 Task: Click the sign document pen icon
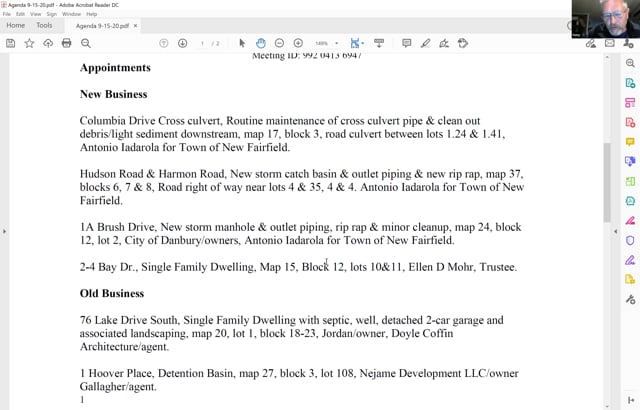pos(444,43)
